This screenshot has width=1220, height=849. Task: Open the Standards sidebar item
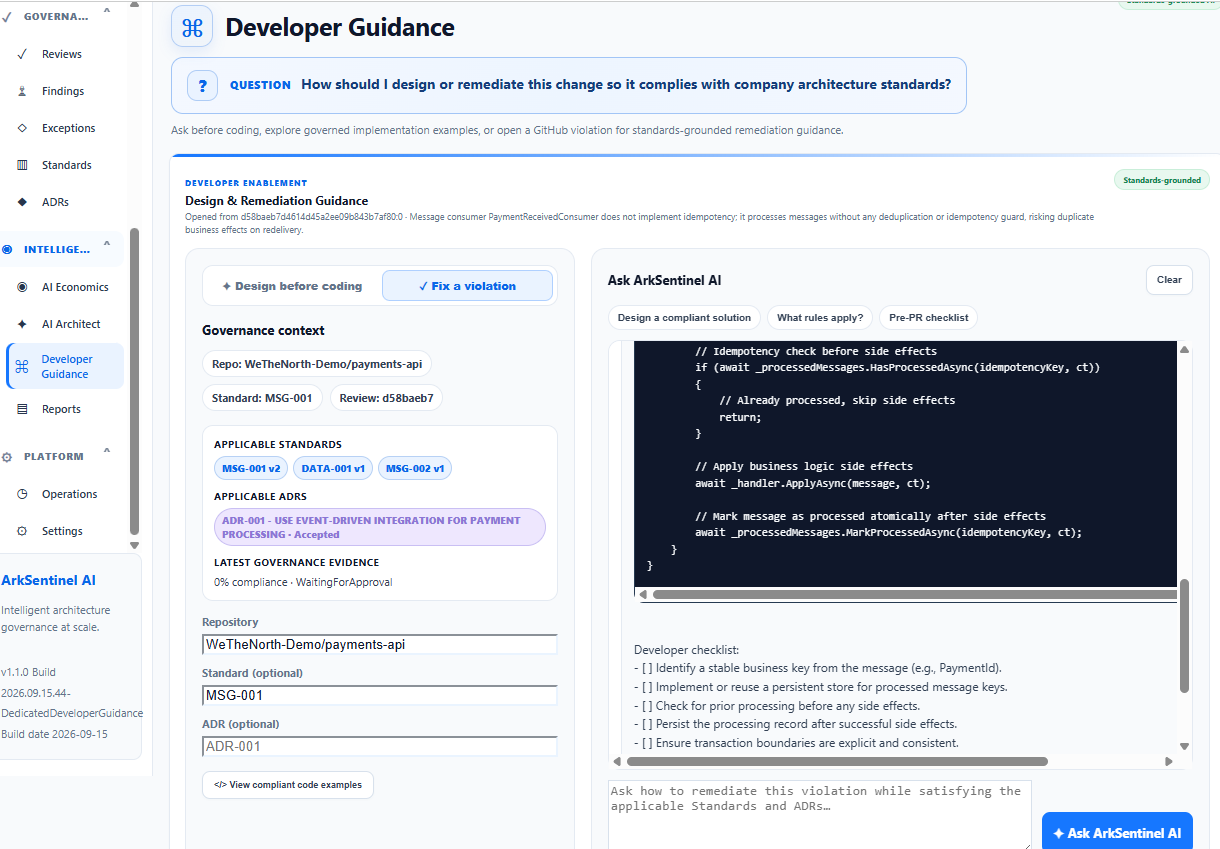click(x=66, y=165)
